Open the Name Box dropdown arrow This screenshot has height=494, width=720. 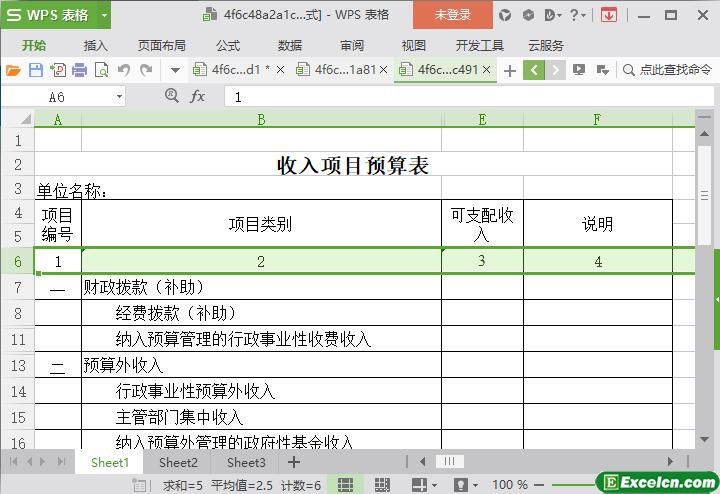point(120,97)
